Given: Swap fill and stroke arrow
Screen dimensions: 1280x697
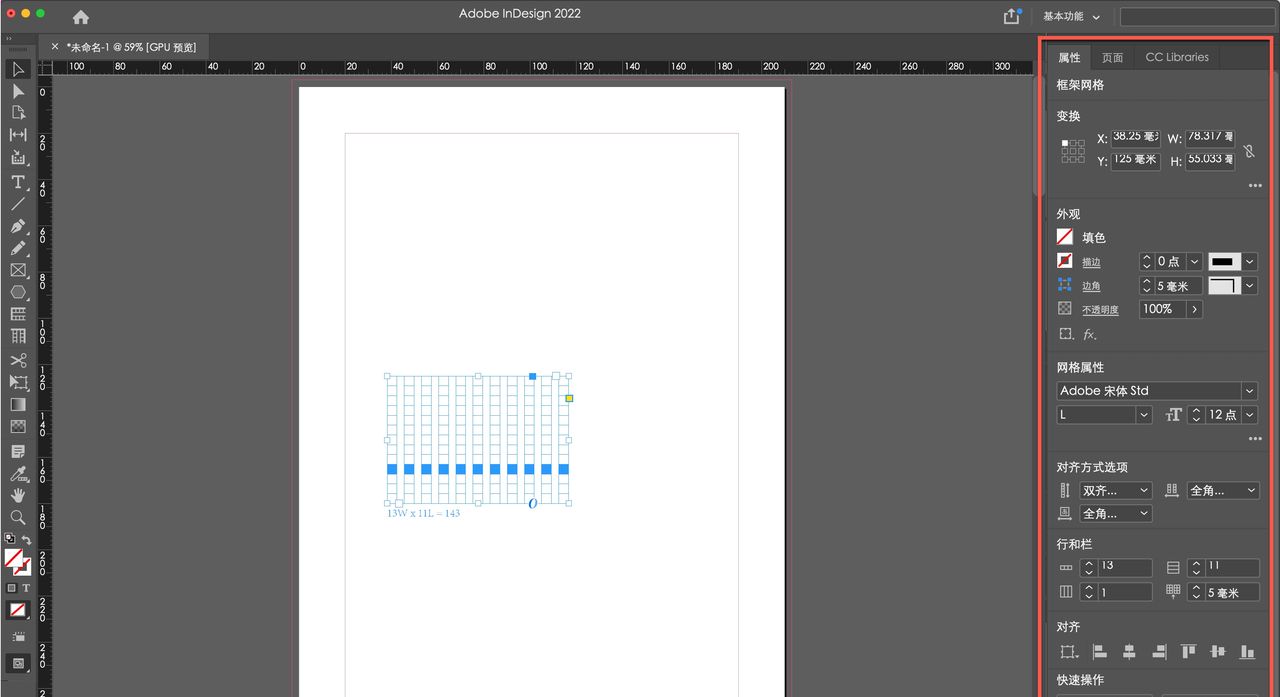Looking at the screenshot, I should pyautogui.click(x=26, y=540).
